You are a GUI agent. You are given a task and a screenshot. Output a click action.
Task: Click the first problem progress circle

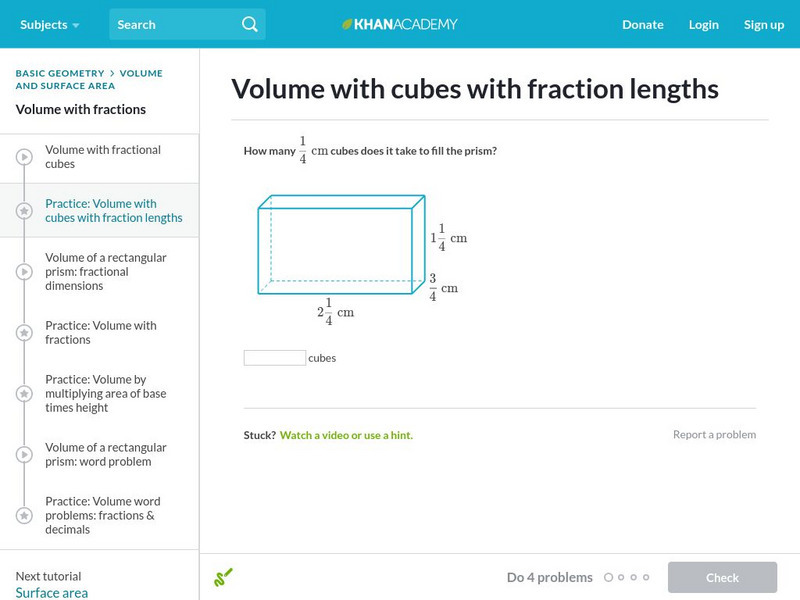pos(607,577)
